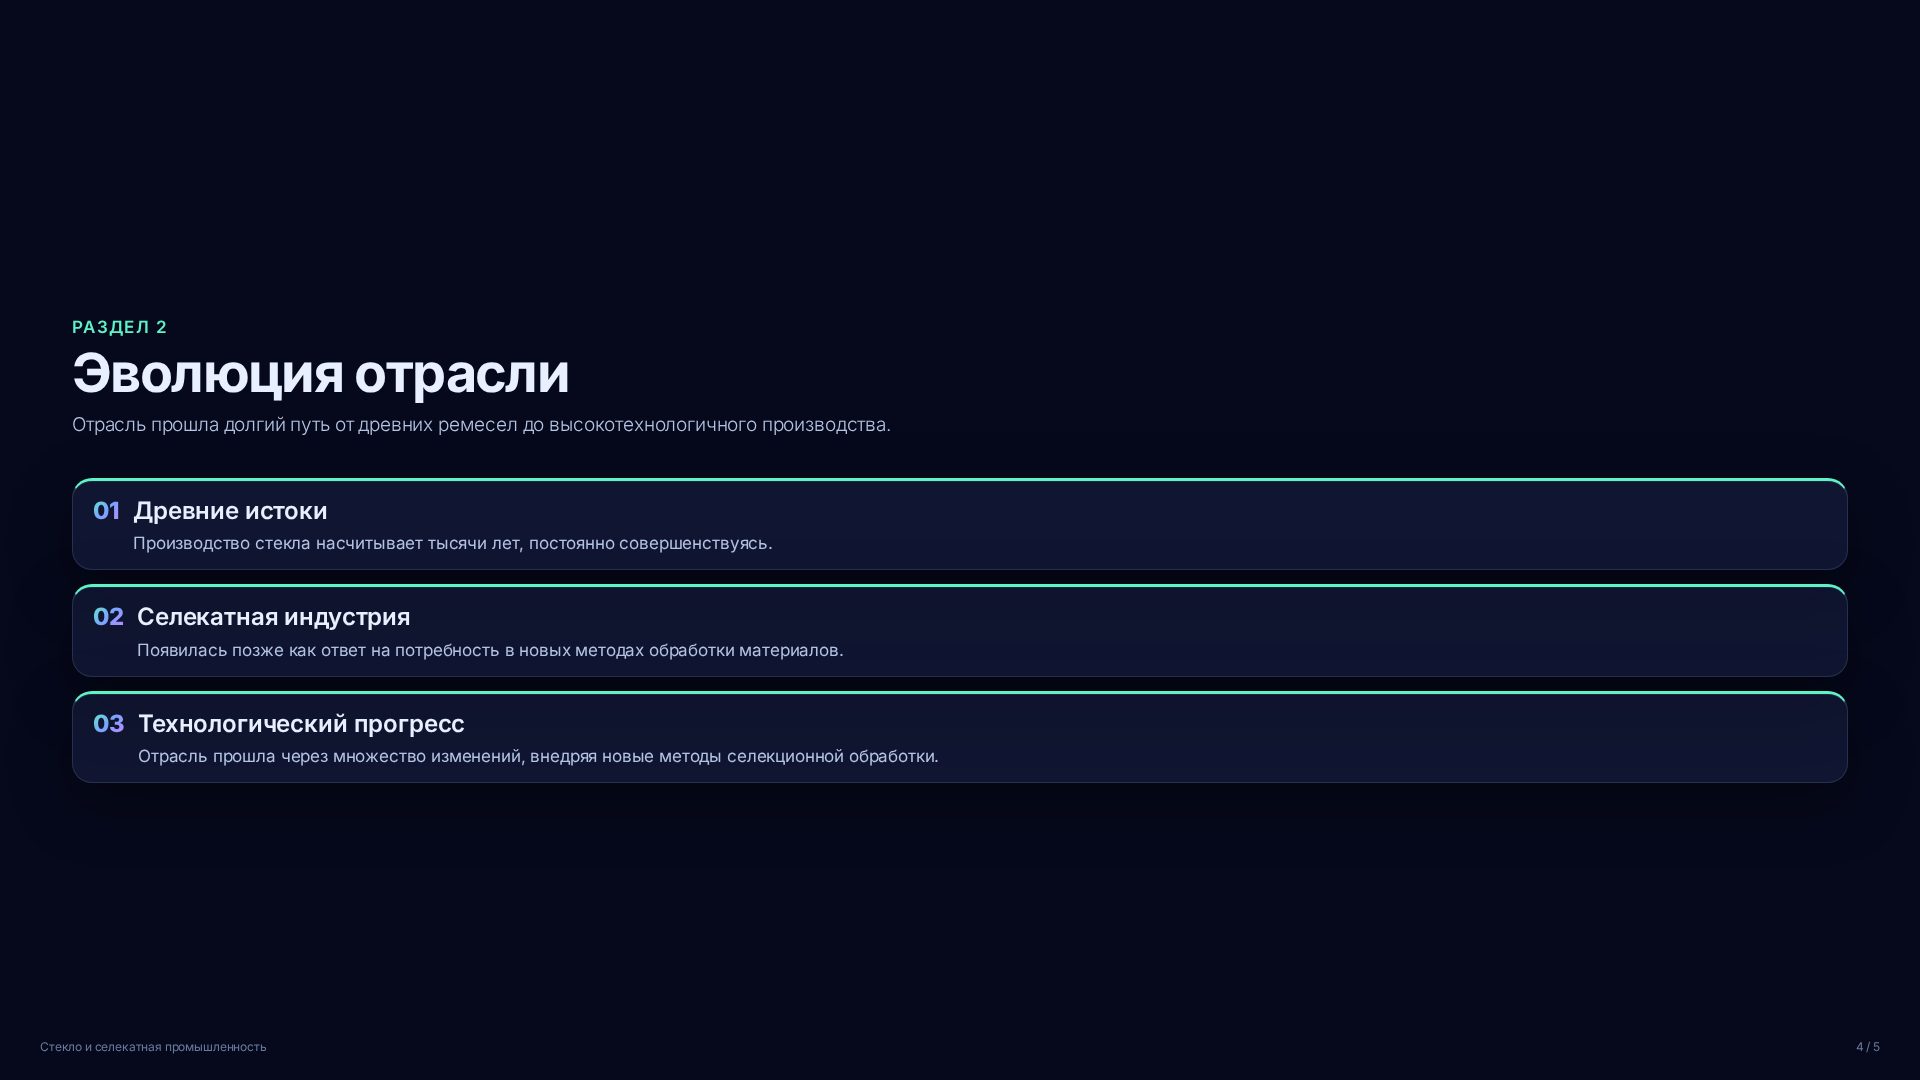Viewport: 1920px width, 1080px height.
Task: Open the 'Технологический прогресс' card
Action: 959,737
